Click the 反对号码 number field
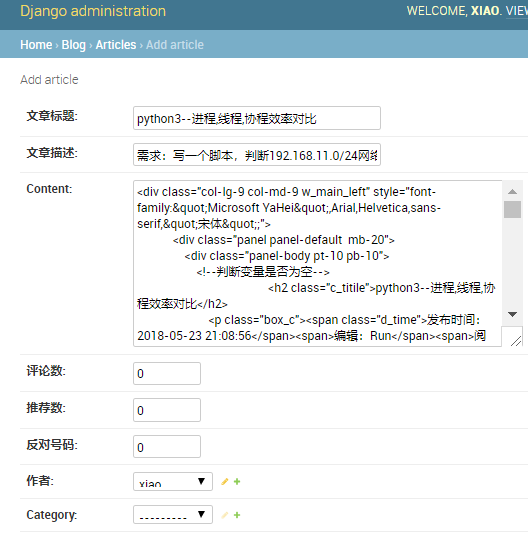The width and height of the screenshot is (528, 538). coord(167,447)
